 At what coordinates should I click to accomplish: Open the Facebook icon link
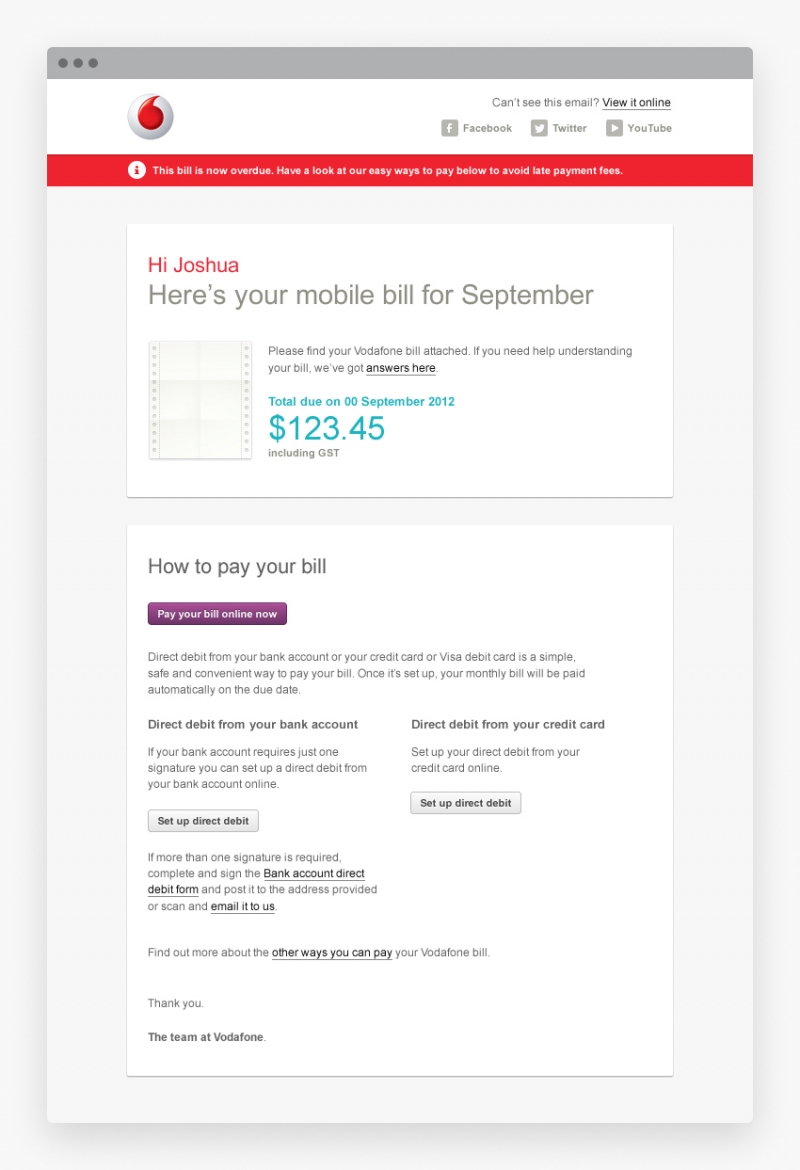pos(449,128)
